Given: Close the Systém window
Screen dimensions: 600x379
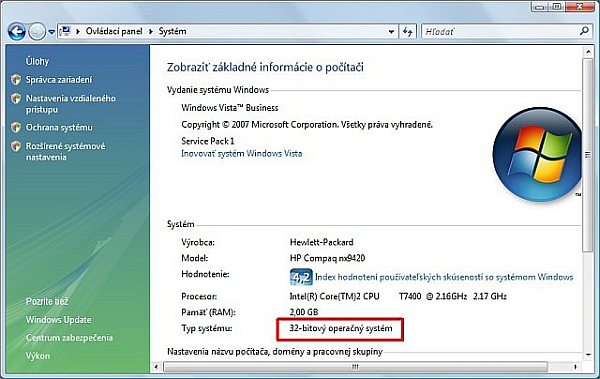Looking at the screenshot, I should pos(580,7).
